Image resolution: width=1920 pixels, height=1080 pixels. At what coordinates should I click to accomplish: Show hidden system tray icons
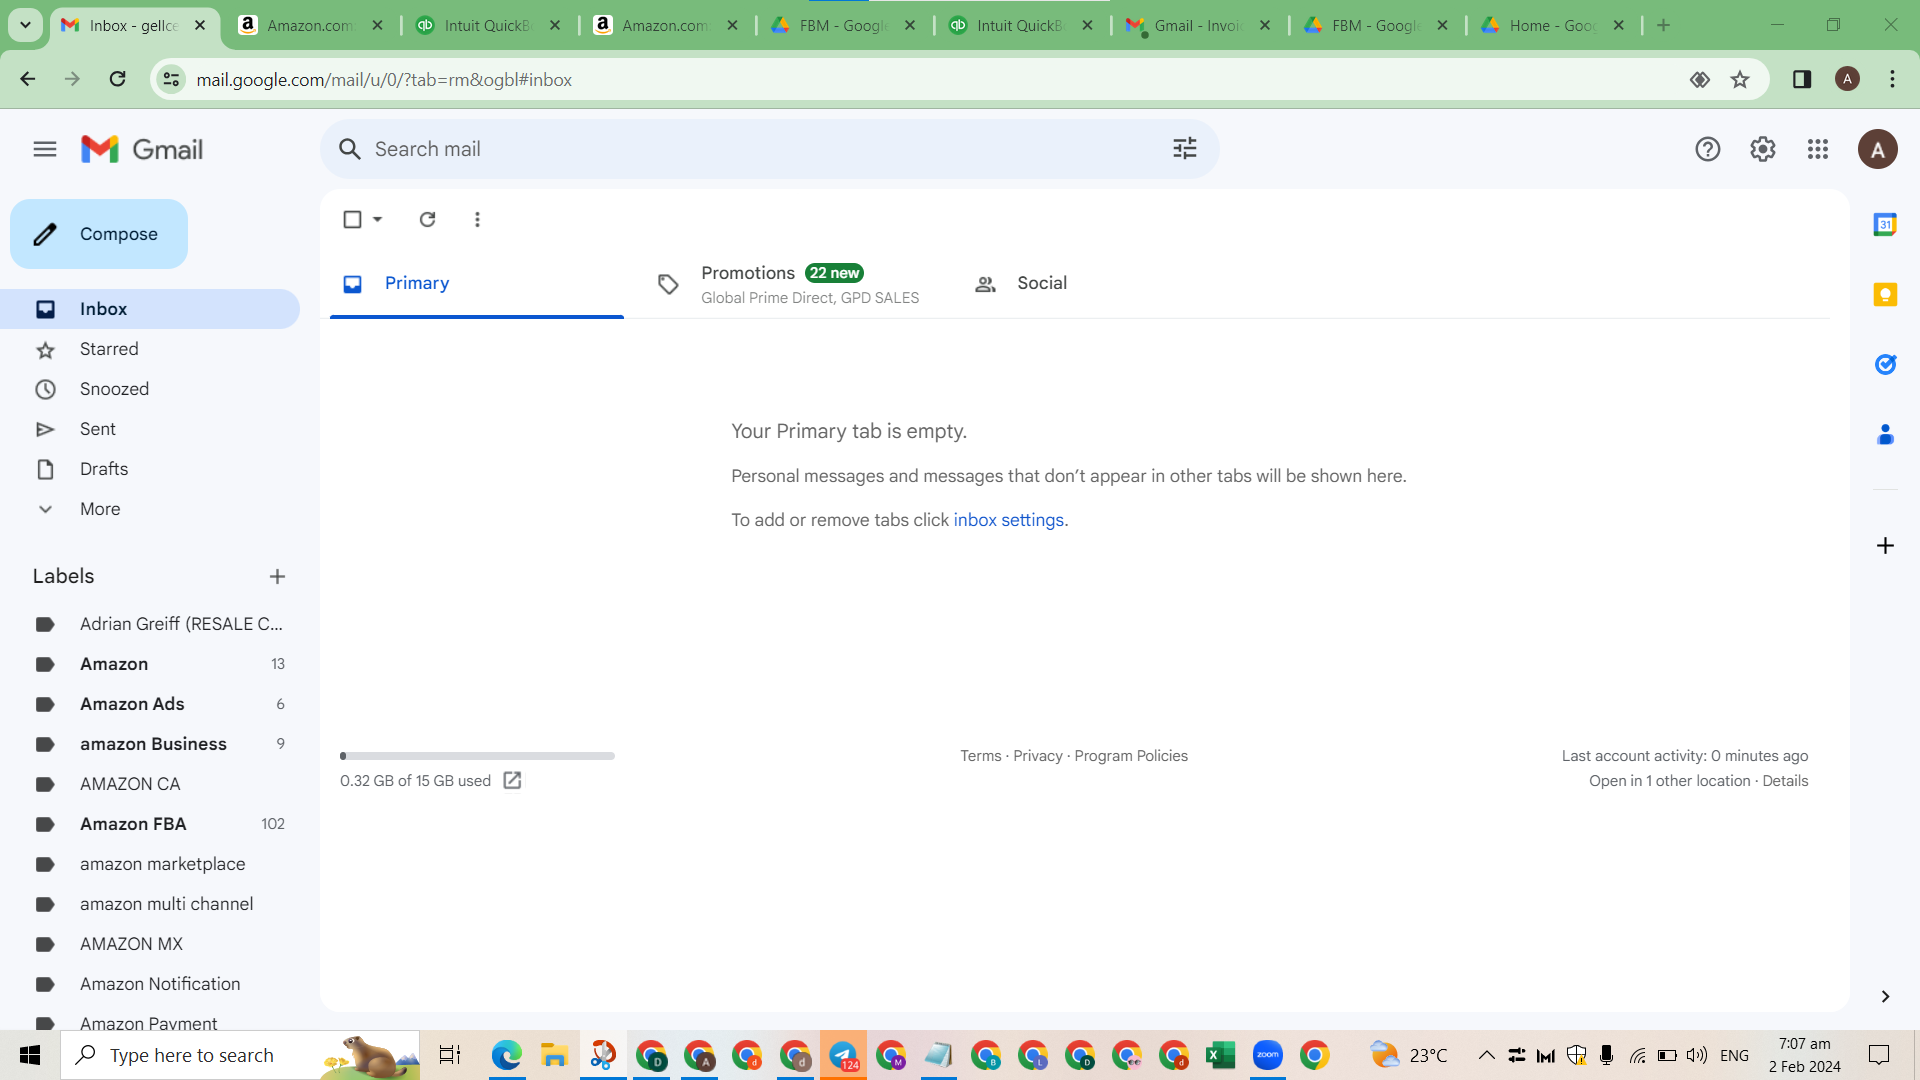coord(1487,1055)
